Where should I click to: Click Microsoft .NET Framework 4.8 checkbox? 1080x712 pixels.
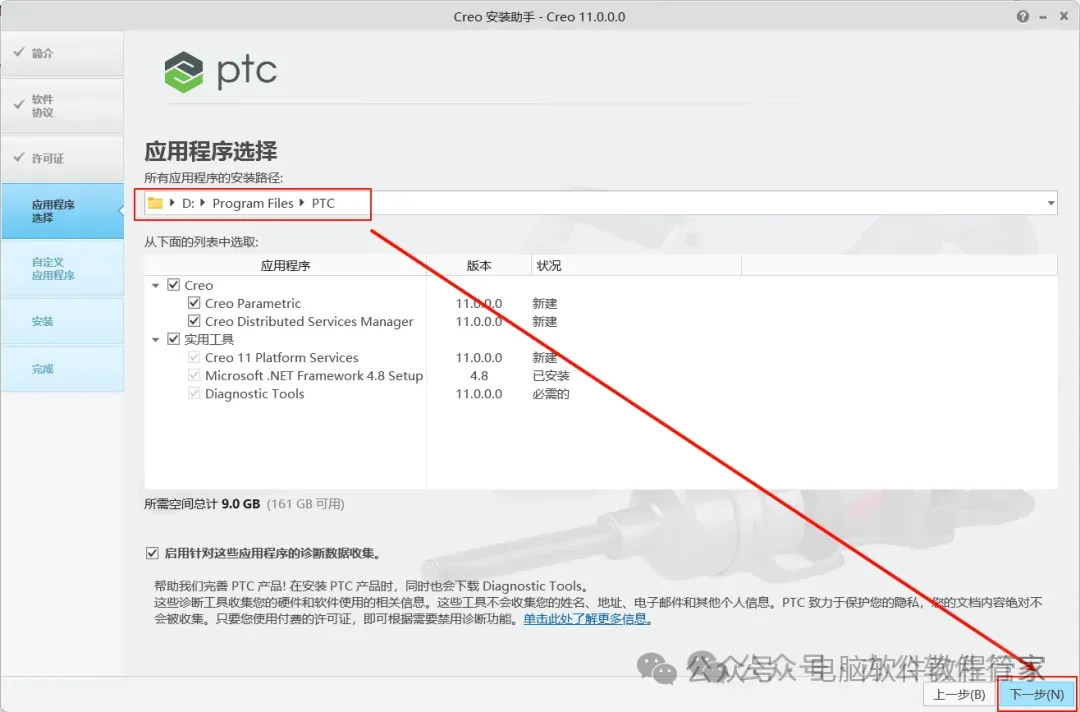click(194, 375)
